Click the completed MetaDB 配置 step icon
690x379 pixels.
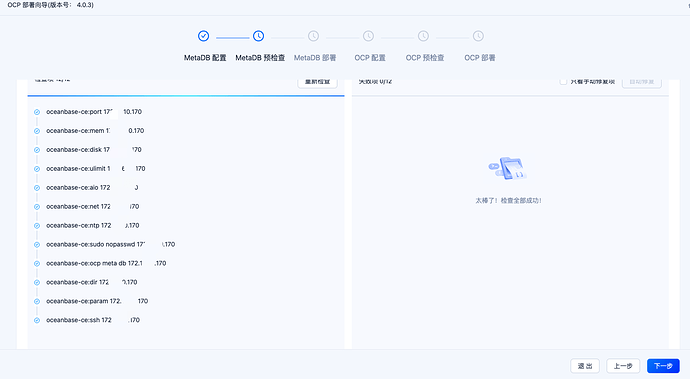click(x=203, y=36)
